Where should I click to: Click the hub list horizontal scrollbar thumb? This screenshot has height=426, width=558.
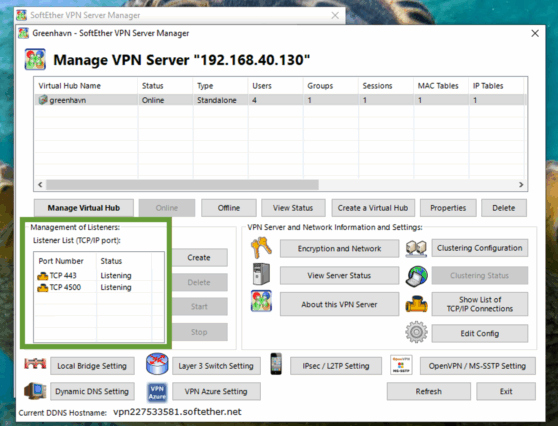182,185
